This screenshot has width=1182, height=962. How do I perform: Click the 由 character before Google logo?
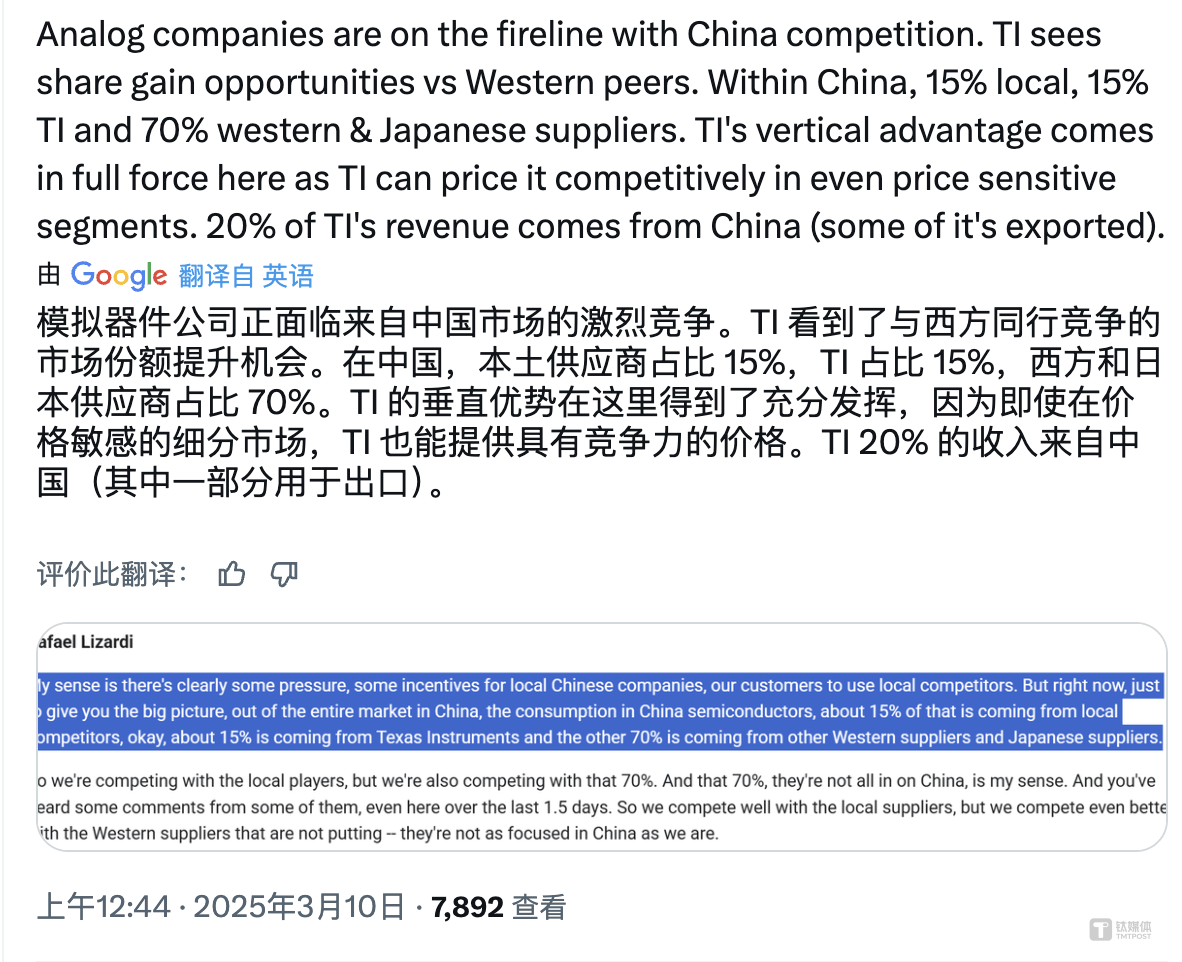click(49, 275)
